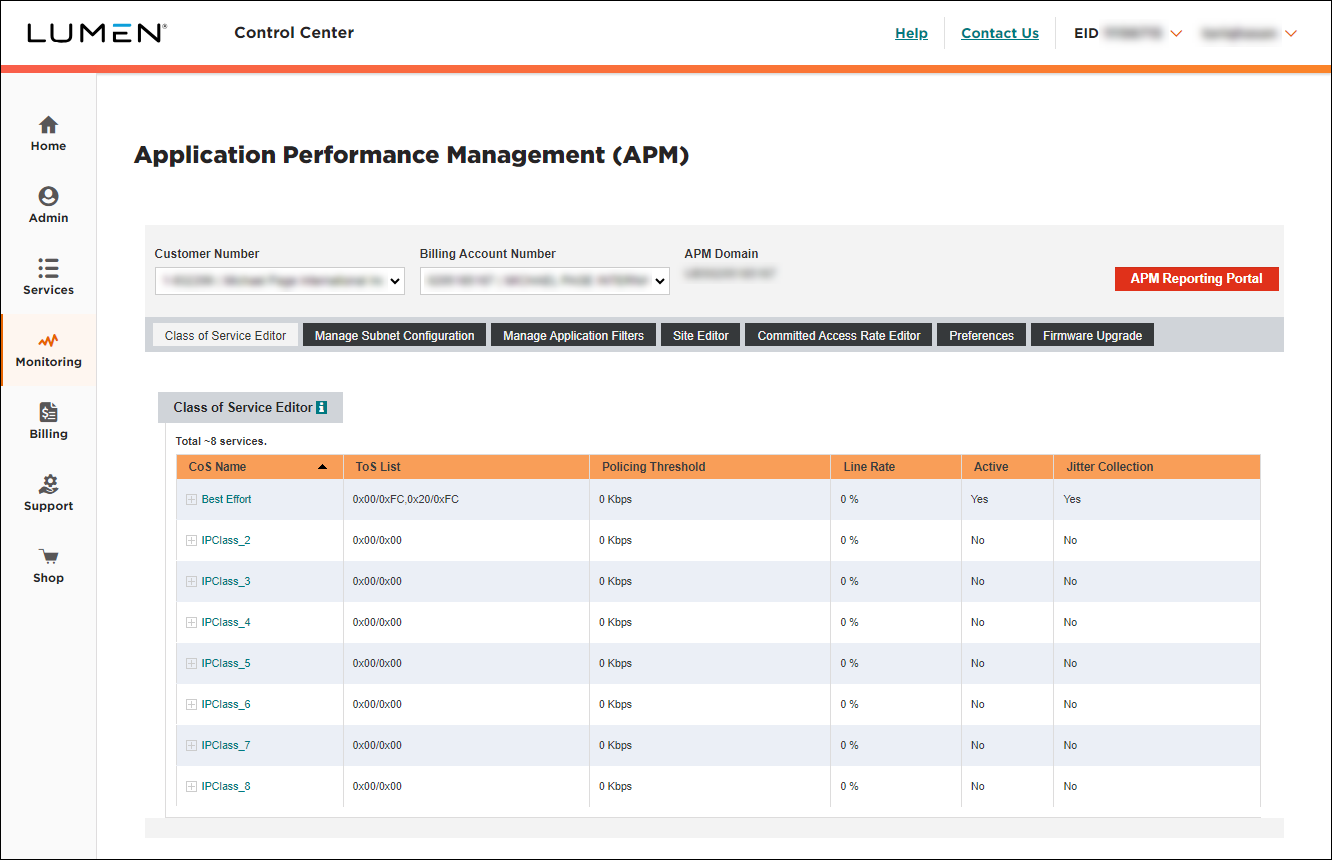Open the Home sidebar icon

click(48, 125)
